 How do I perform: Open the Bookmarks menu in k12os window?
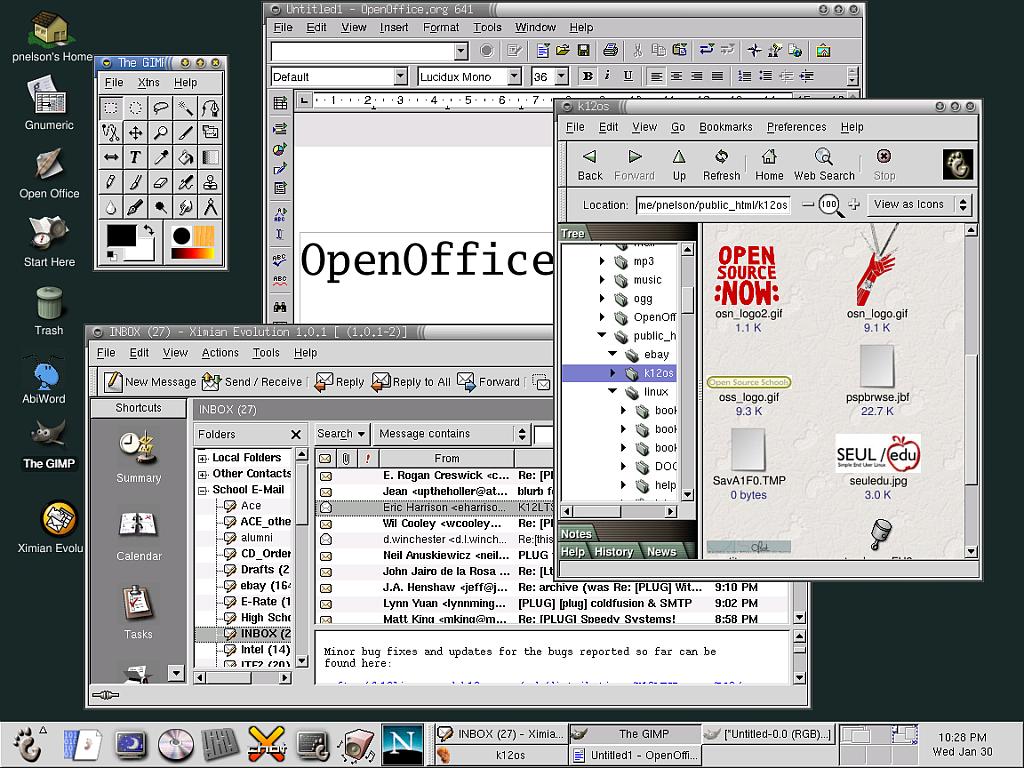click(x=726, y=127)
